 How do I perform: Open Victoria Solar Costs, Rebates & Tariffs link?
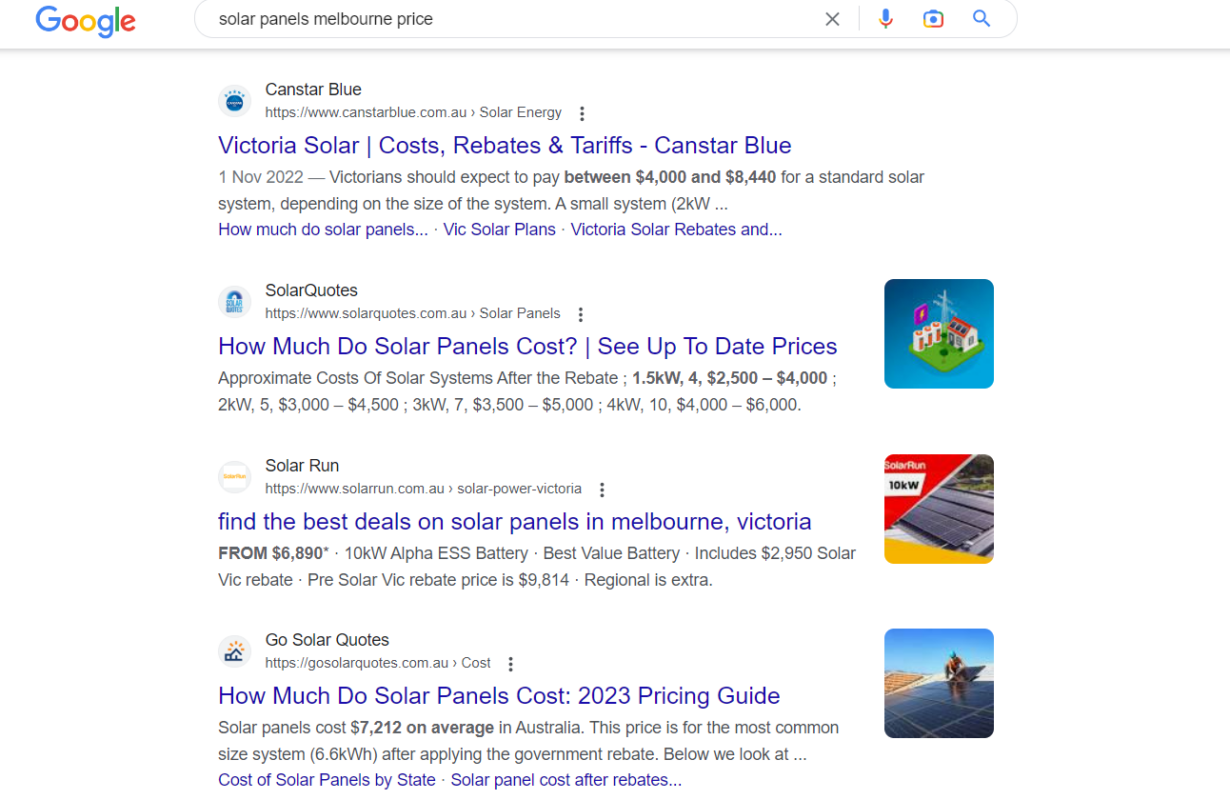(504, 145)
